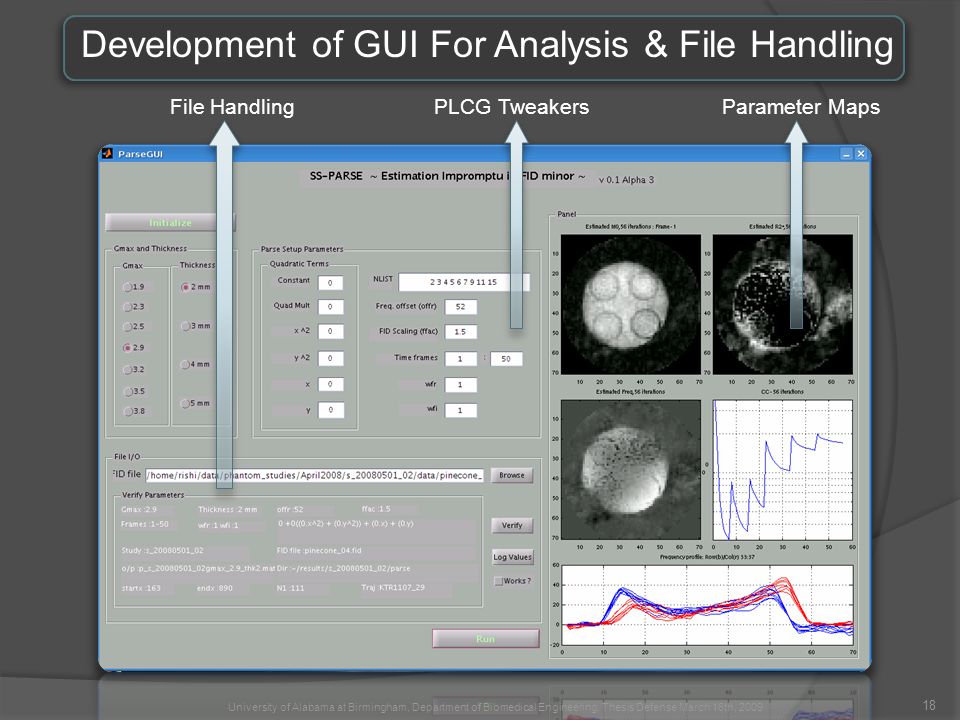Select Gmax 3.8 radio button
This screenshot has height=720, width=960.
coord(128,411)
